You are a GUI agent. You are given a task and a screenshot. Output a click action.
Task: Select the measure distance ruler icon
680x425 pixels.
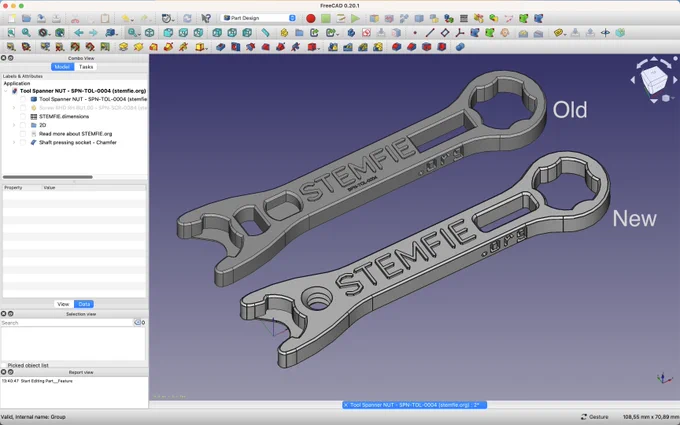click(265, 33)
